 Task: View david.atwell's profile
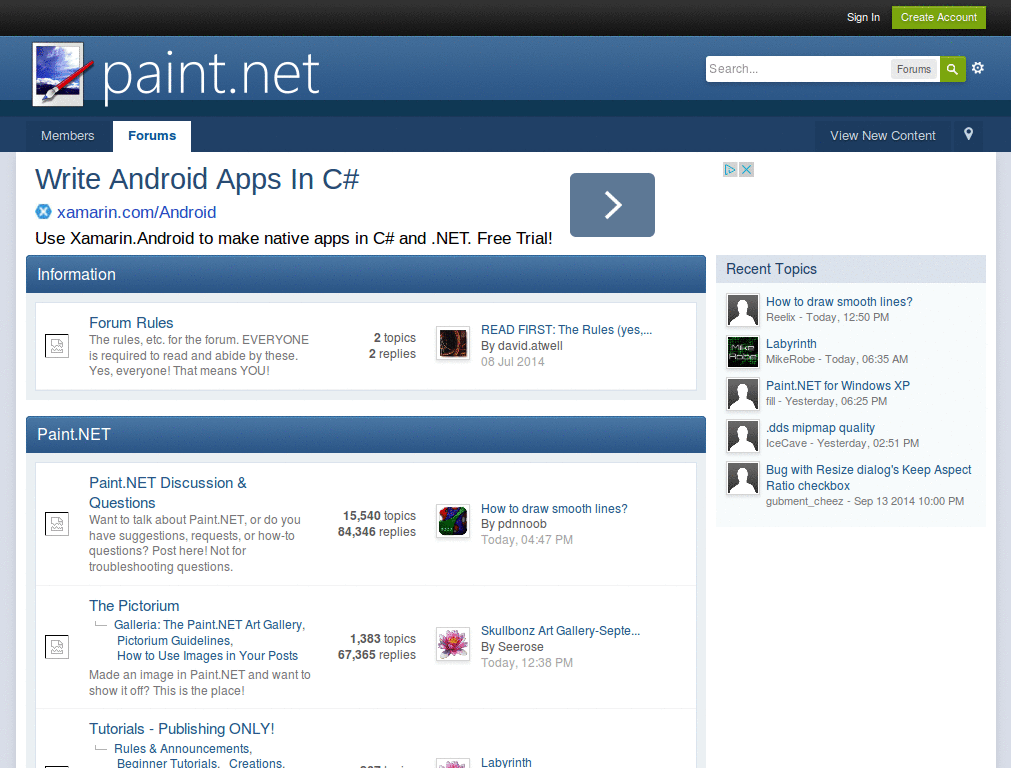(x=530, y=346)
